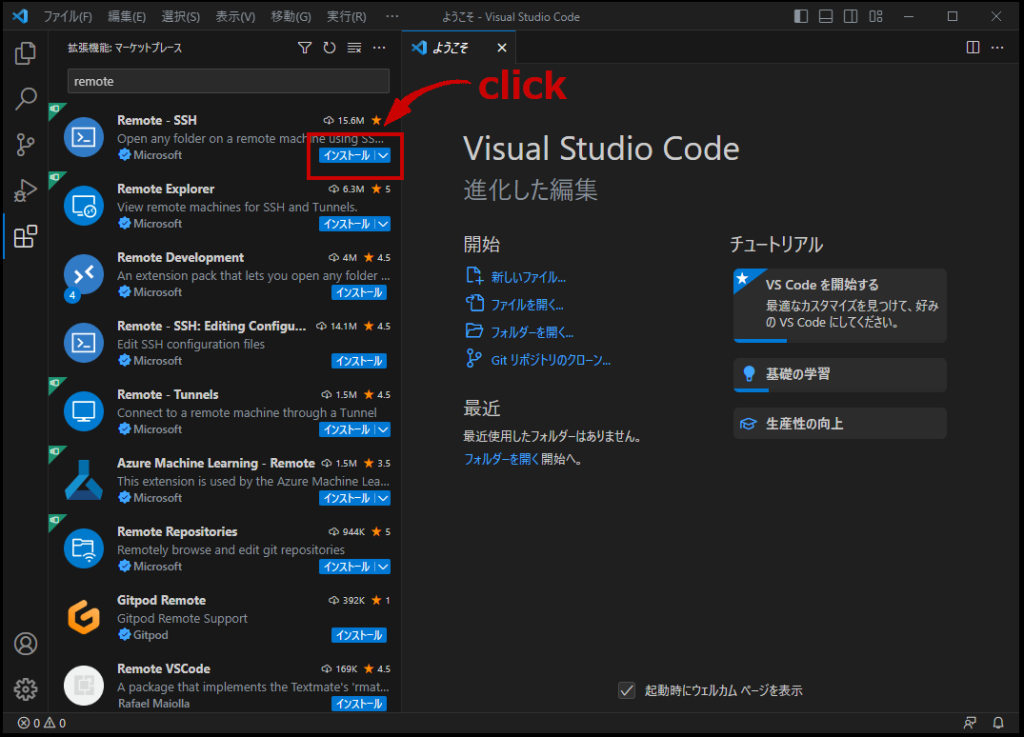Click the notifications bell in status bar
The width and height of the screenshot is (1024, 737).
click(x=997, y=723)
